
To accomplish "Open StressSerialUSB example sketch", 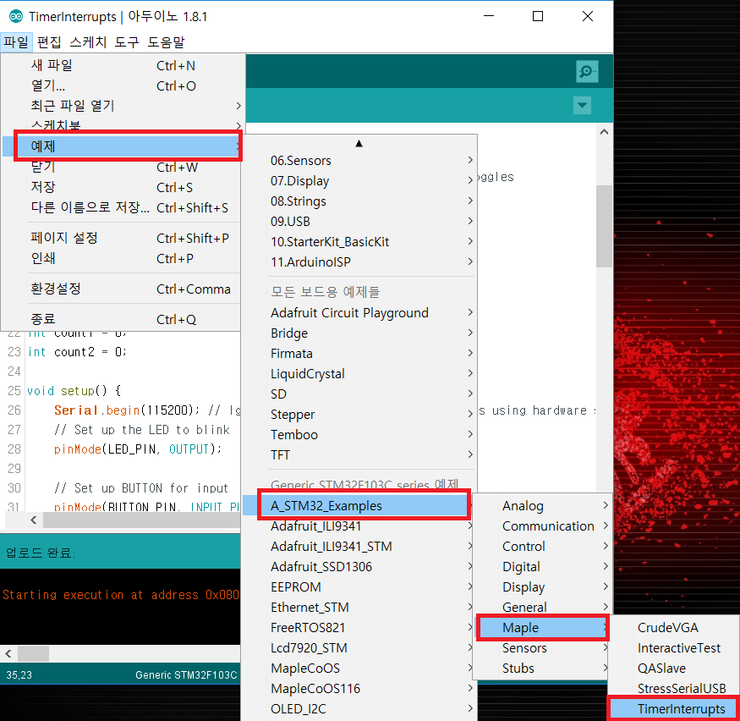I will click(674, 688).
